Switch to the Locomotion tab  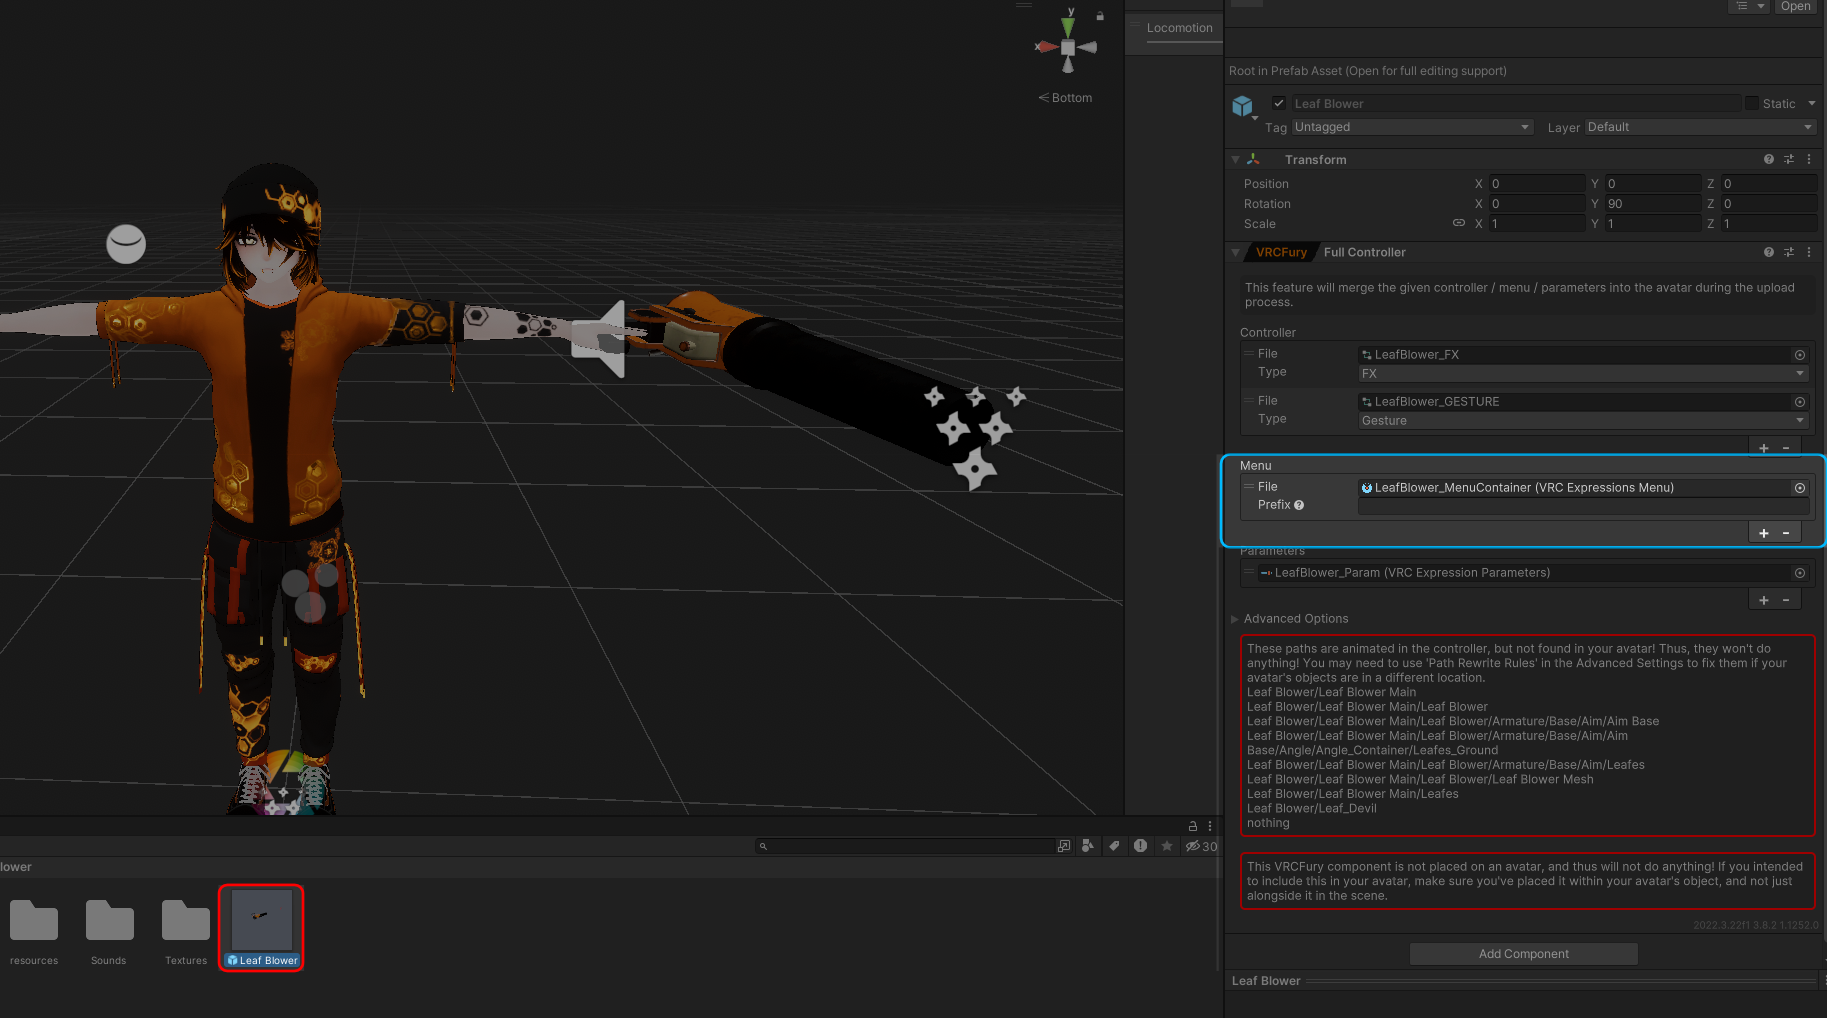click(1179, 28)
